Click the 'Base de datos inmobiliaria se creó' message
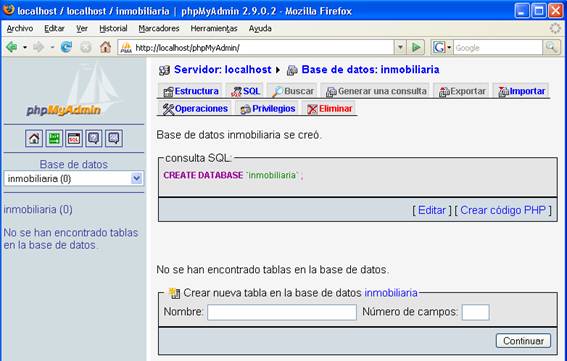Image resolution: width=567 pixels, height=361 pixels. (x=239, y=135)
